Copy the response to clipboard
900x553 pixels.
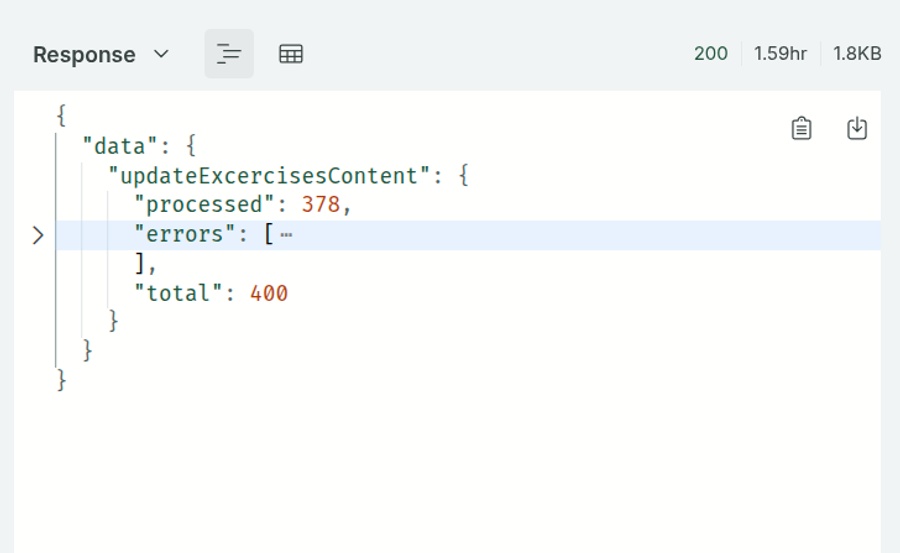click(801, 128)
